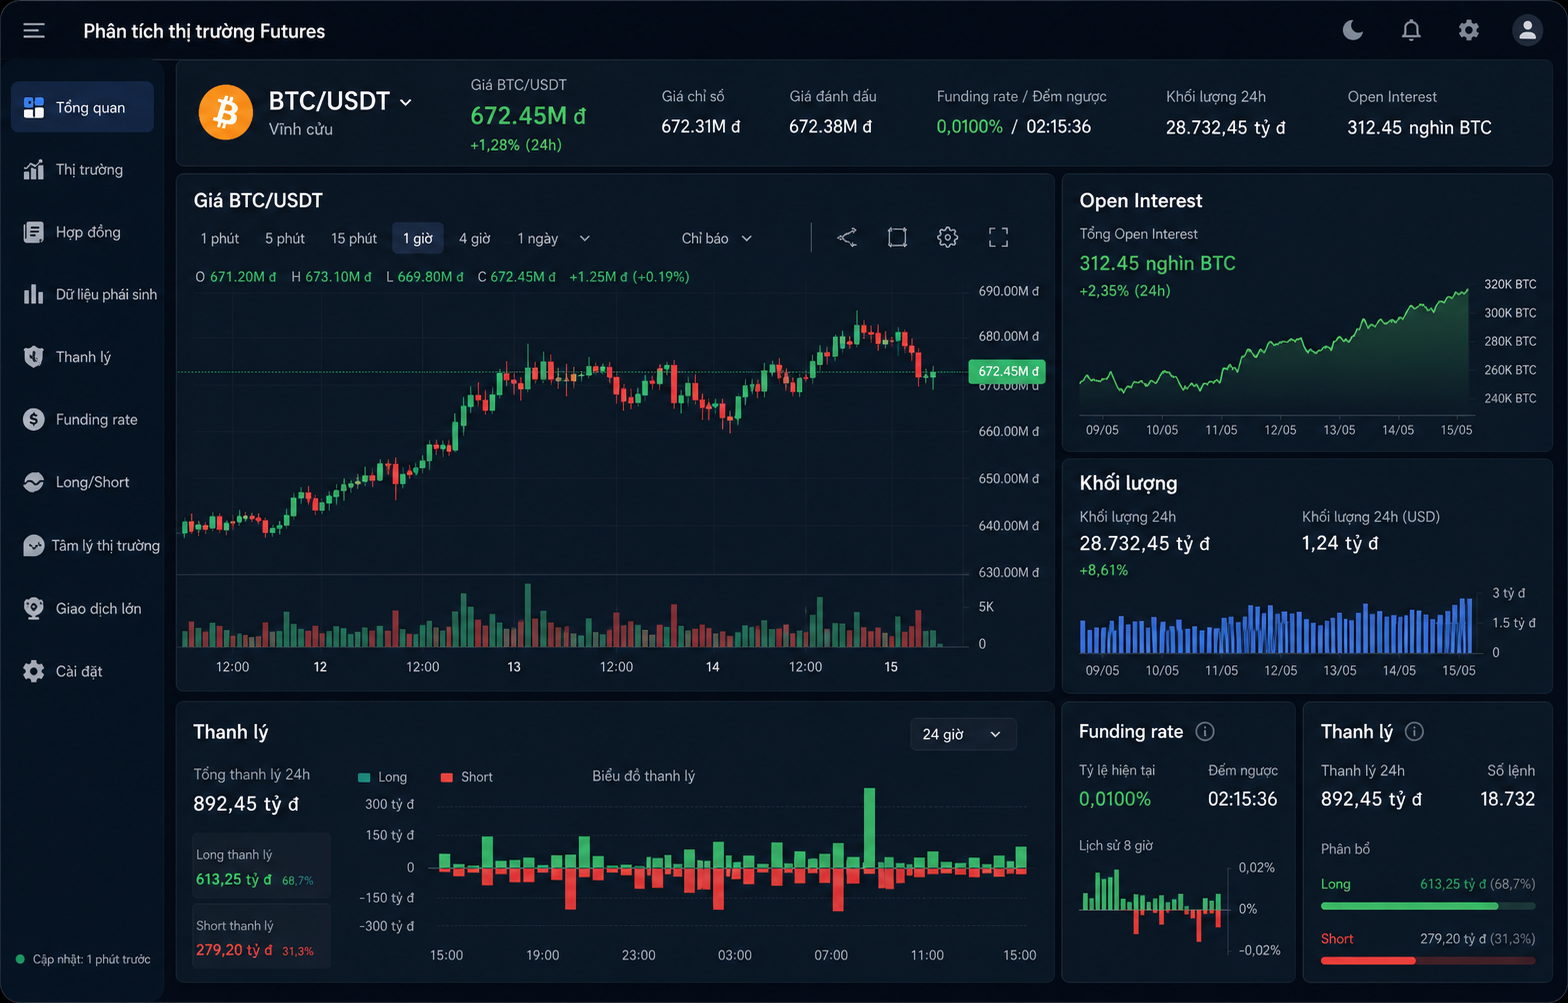Click the Thị trường chart icon
This screenshot has width=1568, height=1003.
click(x=34, y=169)
